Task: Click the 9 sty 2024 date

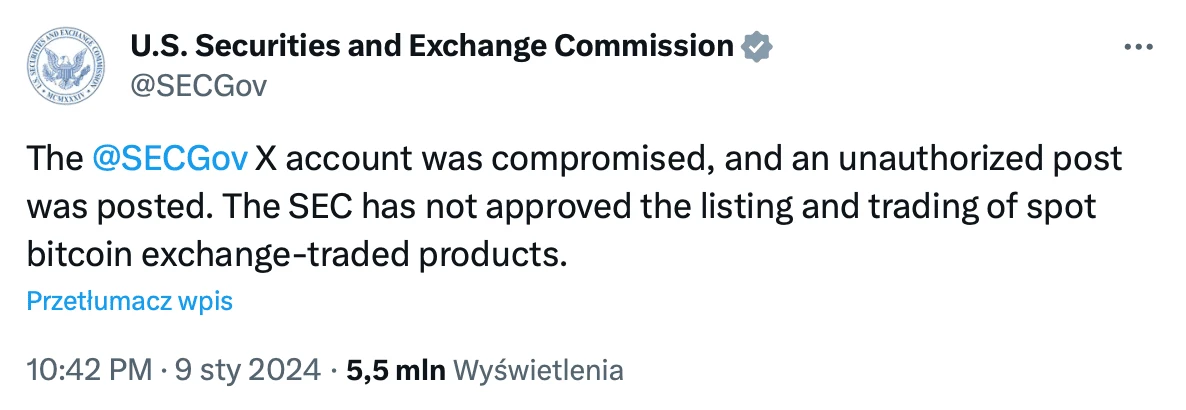Action: pos(247,370)
